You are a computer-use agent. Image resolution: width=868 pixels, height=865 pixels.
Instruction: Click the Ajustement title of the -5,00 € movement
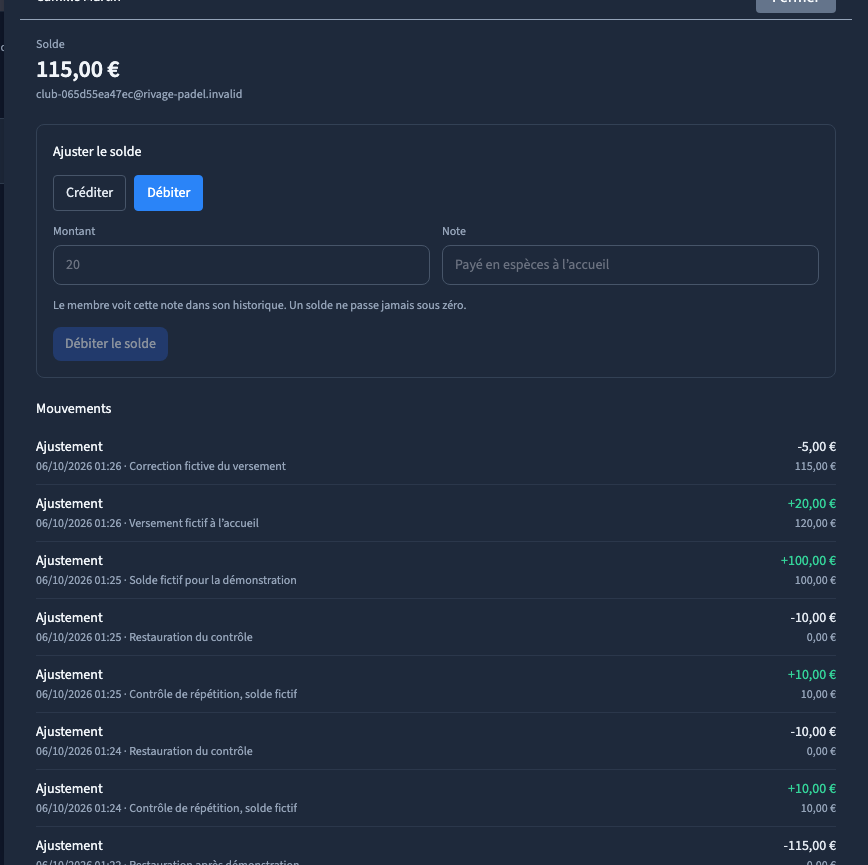pyautogui.click(x=69, y=447)
